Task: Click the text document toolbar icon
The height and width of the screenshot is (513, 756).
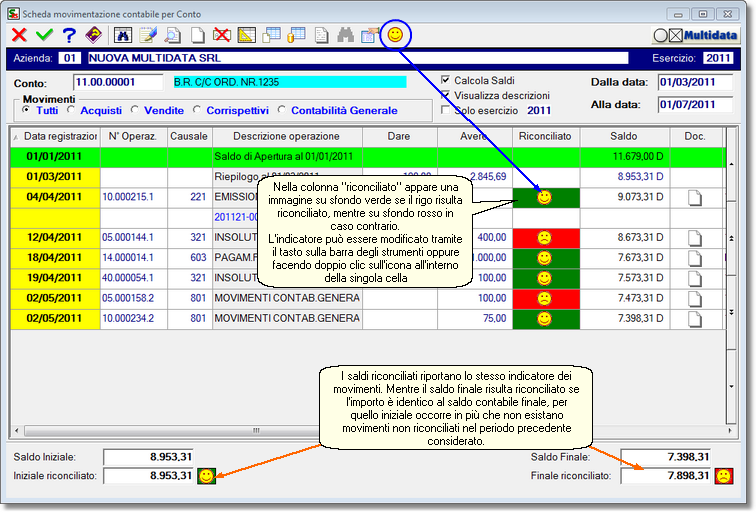Action: pyautogui.click(x=321, y=35)
